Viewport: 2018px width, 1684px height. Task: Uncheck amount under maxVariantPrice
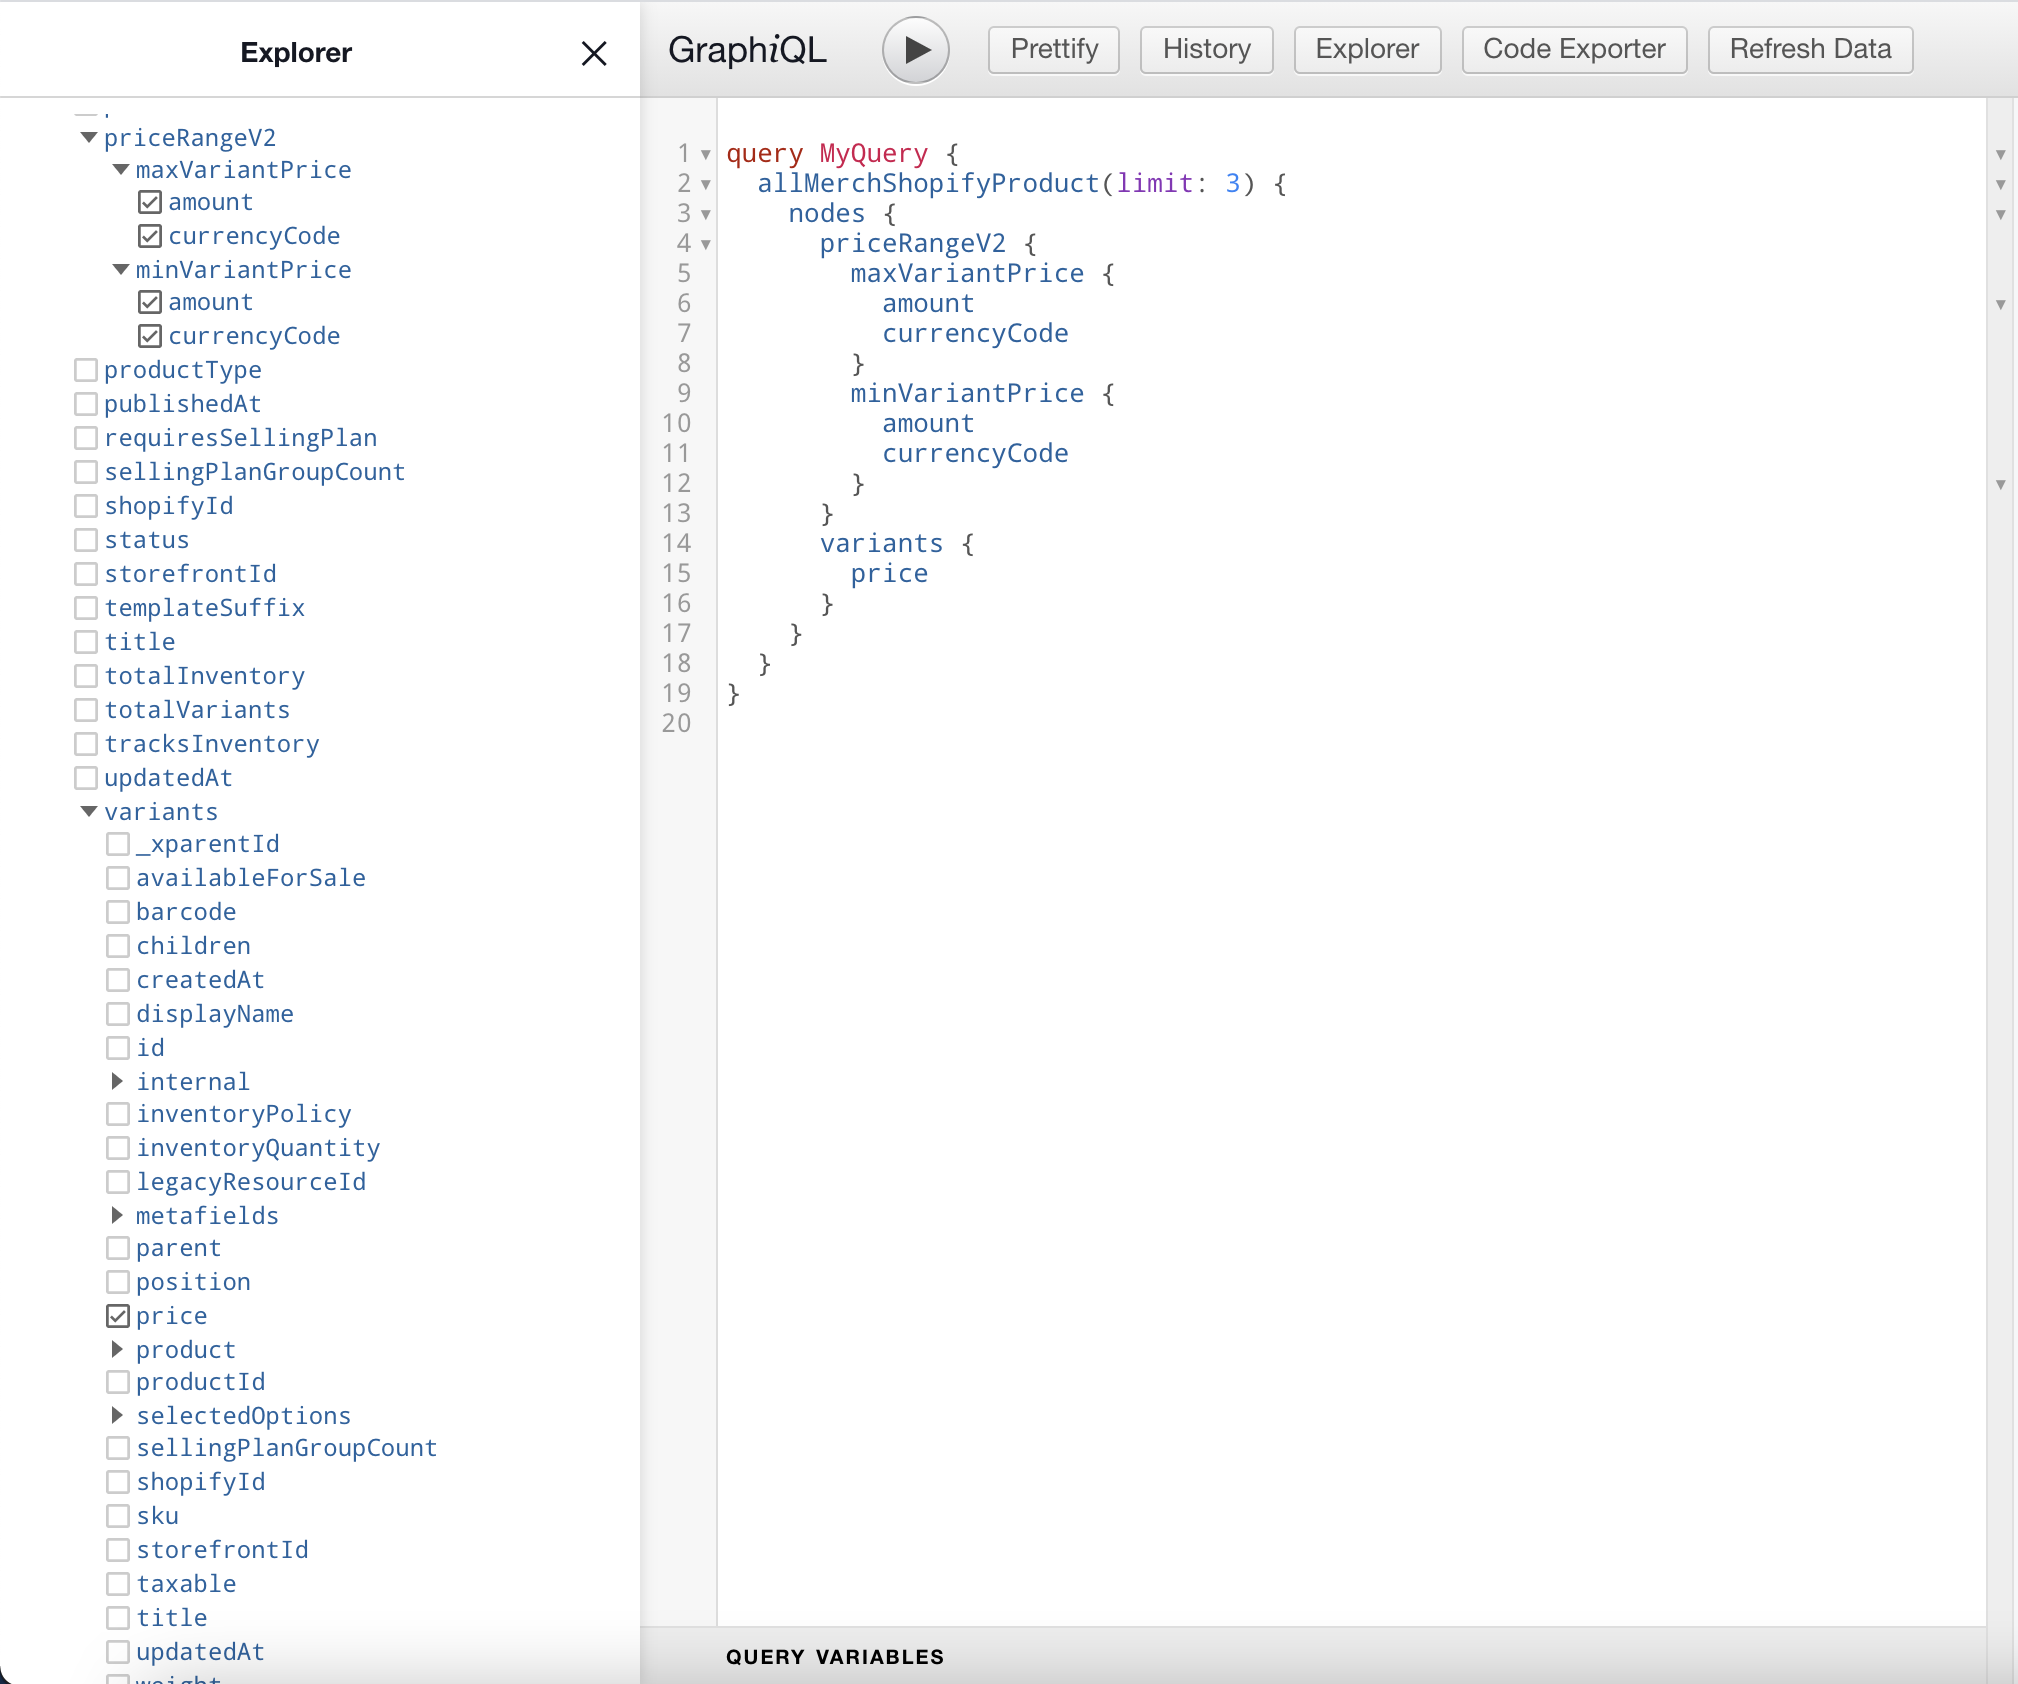pos(150,202)
